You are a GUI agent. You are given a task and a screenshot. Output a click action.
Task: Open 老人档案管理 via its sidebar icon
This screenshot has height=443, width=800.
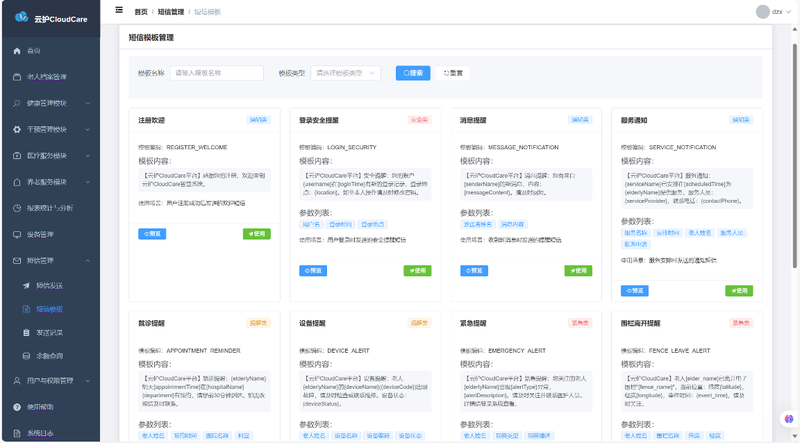(17, 77)
